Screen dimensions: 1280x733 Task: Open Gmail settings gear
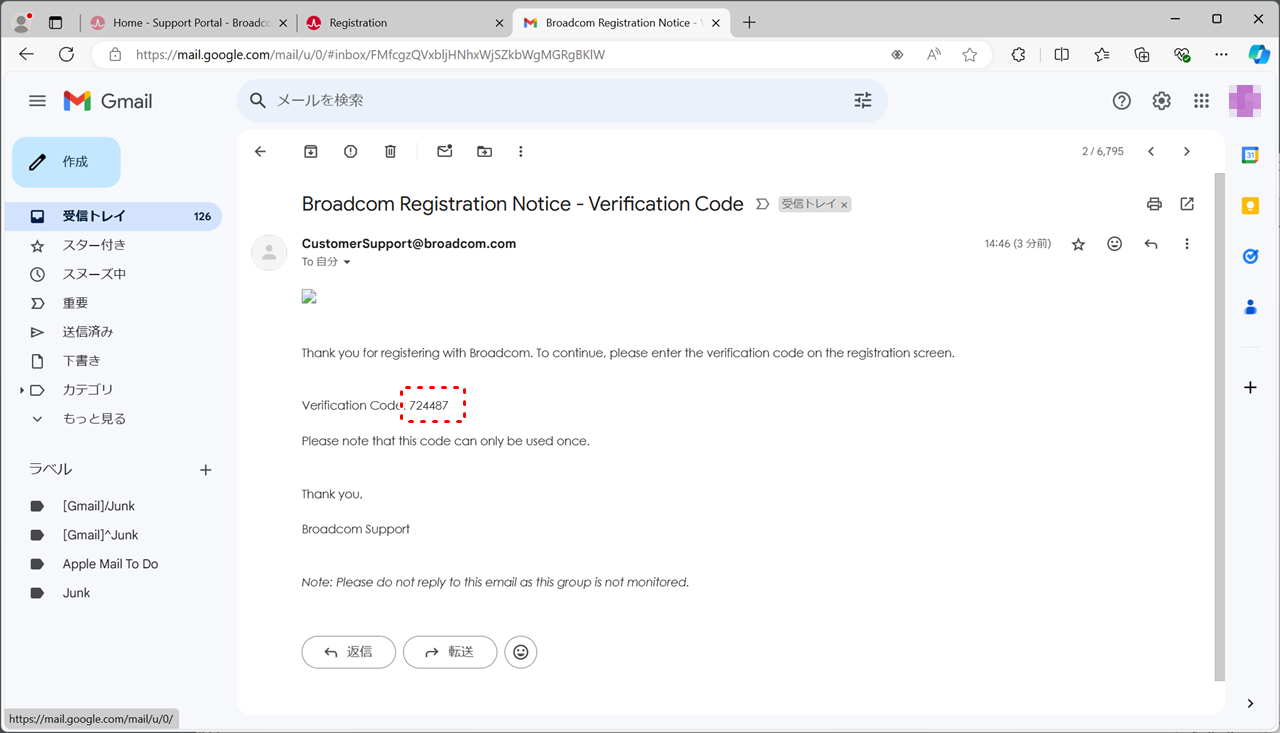click(1161, 101)
